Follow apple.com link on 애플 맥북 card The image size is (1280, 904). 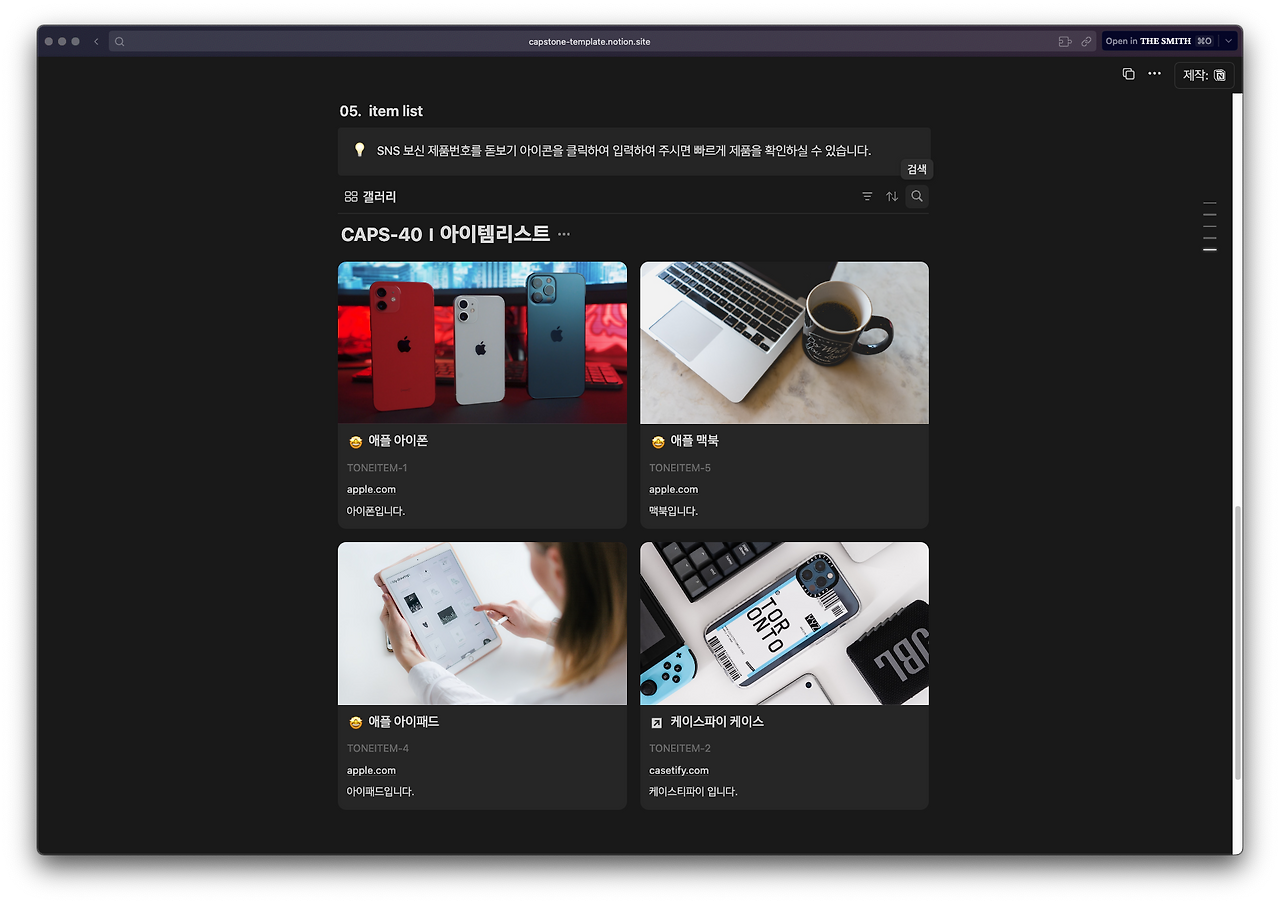click(x=673, y=490)
